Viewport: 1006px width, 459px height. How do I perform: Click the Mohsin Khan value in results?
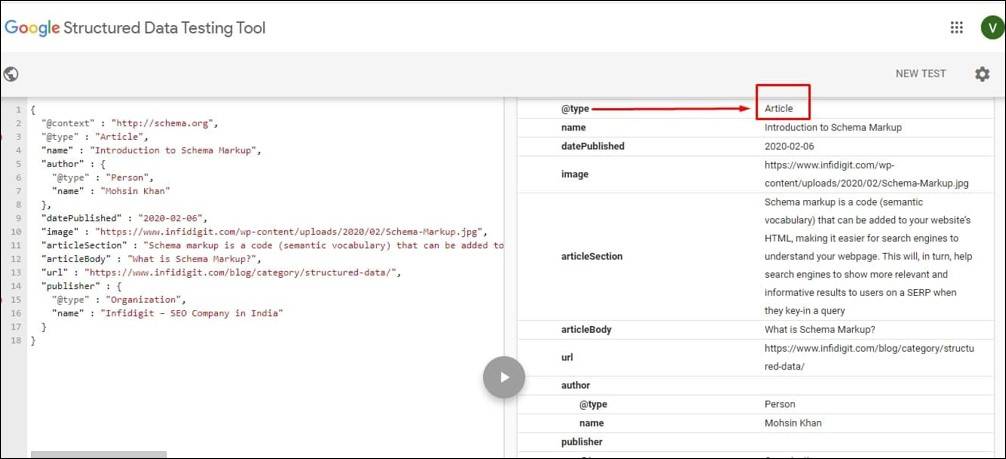click(x=792, y=424)
